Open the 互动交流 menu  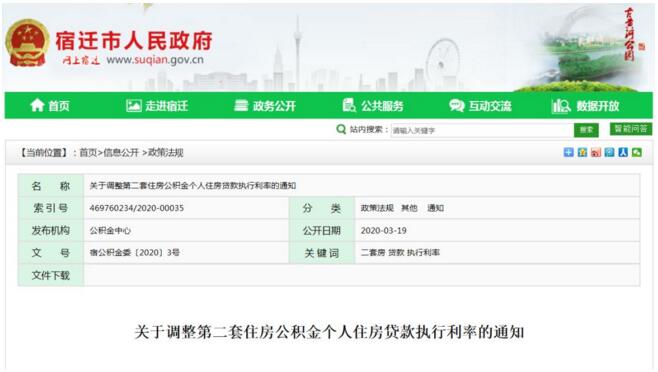click(480, 105)
